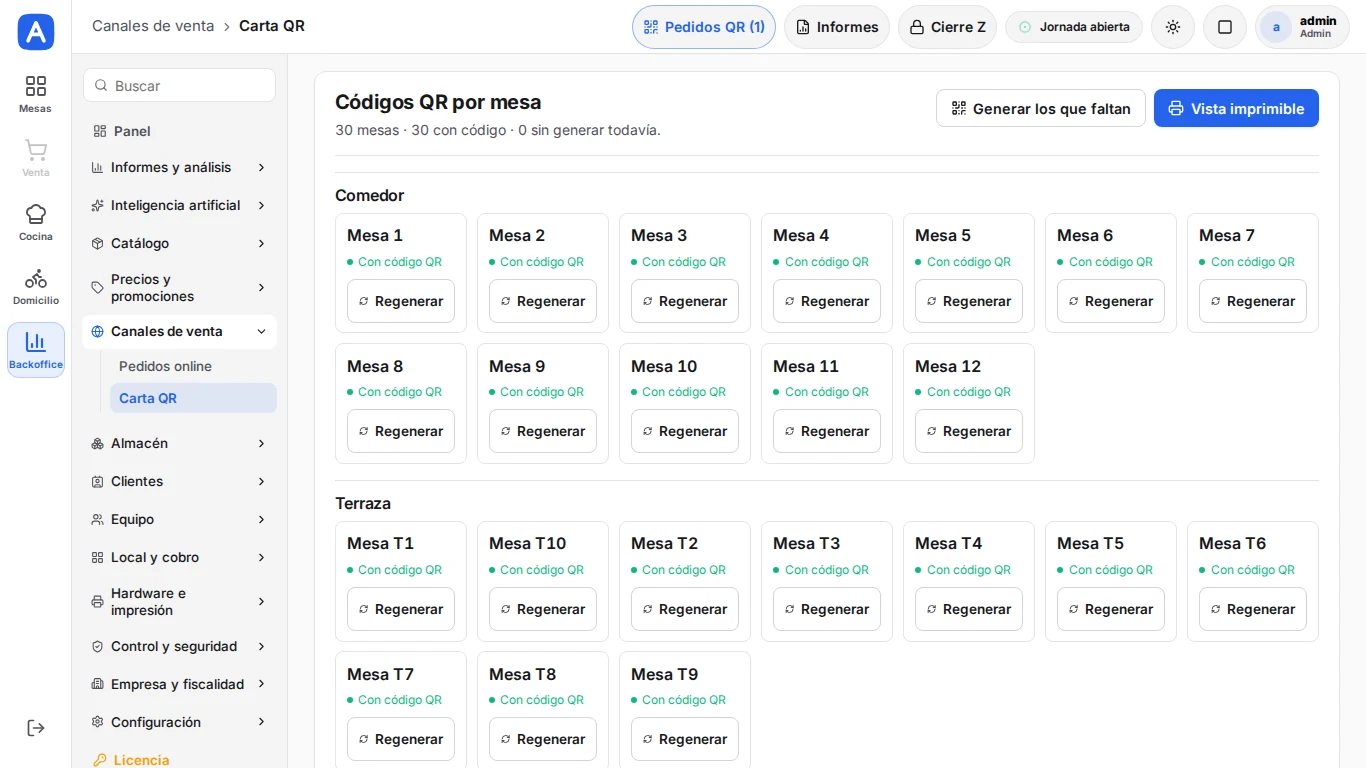Image resolution: width=1366 pixels, height=768 pixels.
Task: Expand the Catálogo chevron
Action: pyautogui.click(x=261, y=243)
